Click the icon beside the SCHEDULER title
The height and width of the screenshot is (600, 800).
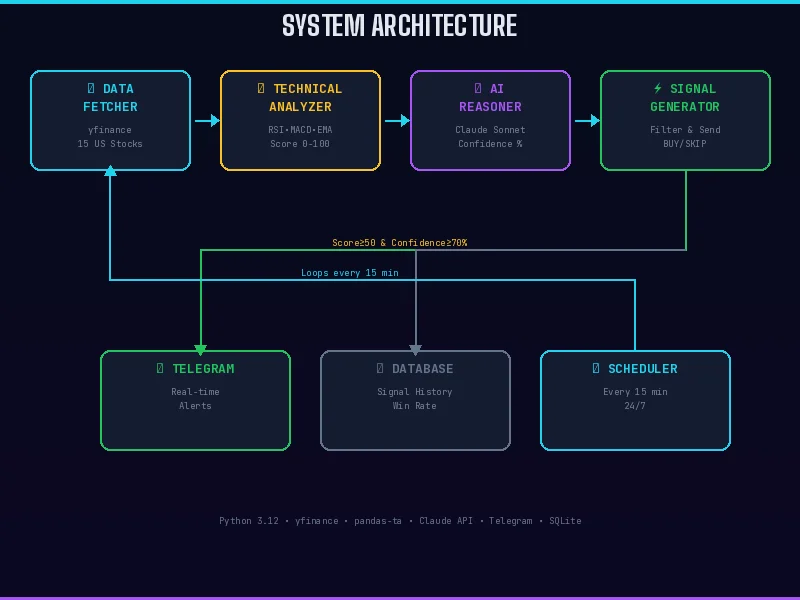coord(595,368)
